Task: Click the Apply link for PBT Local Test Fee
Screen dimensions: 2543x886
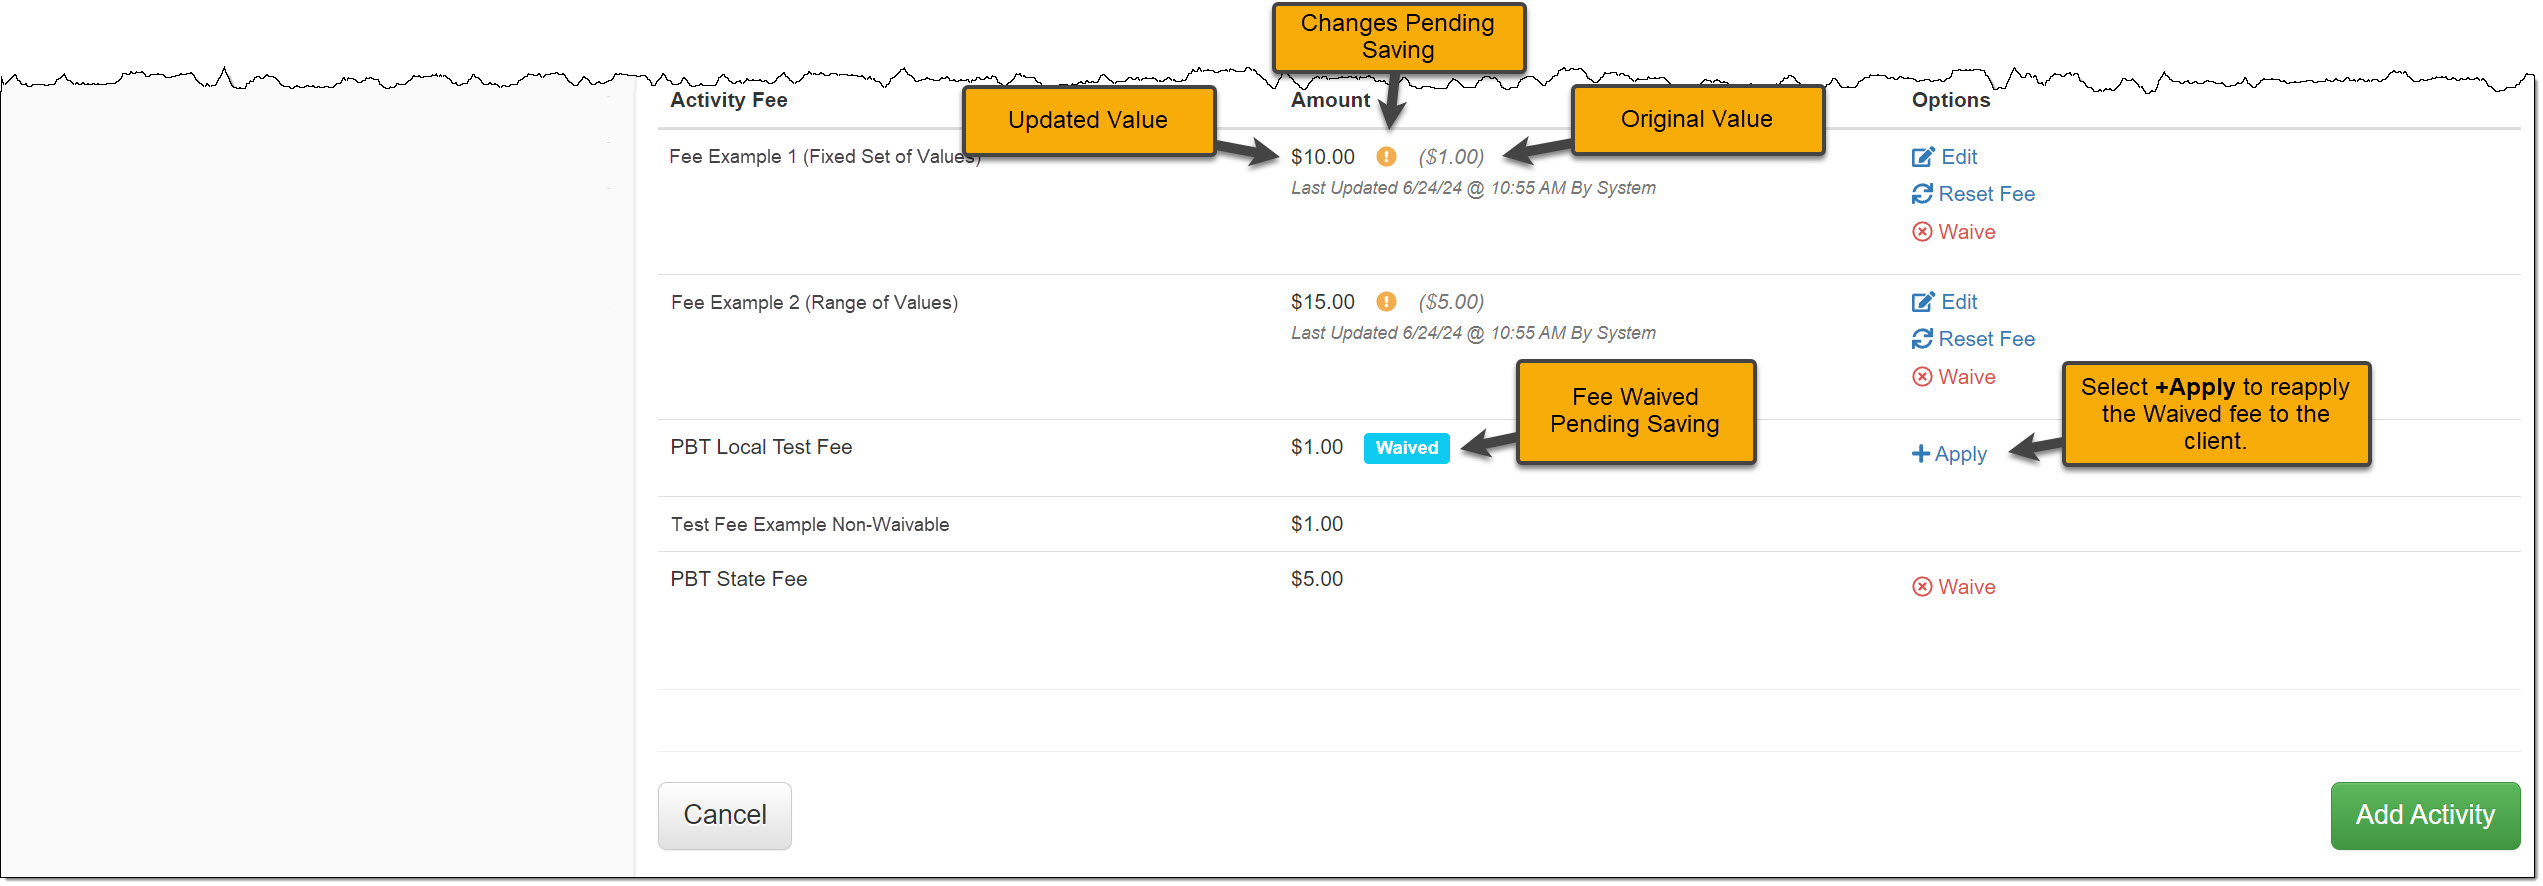Action: coord(1960,454)
